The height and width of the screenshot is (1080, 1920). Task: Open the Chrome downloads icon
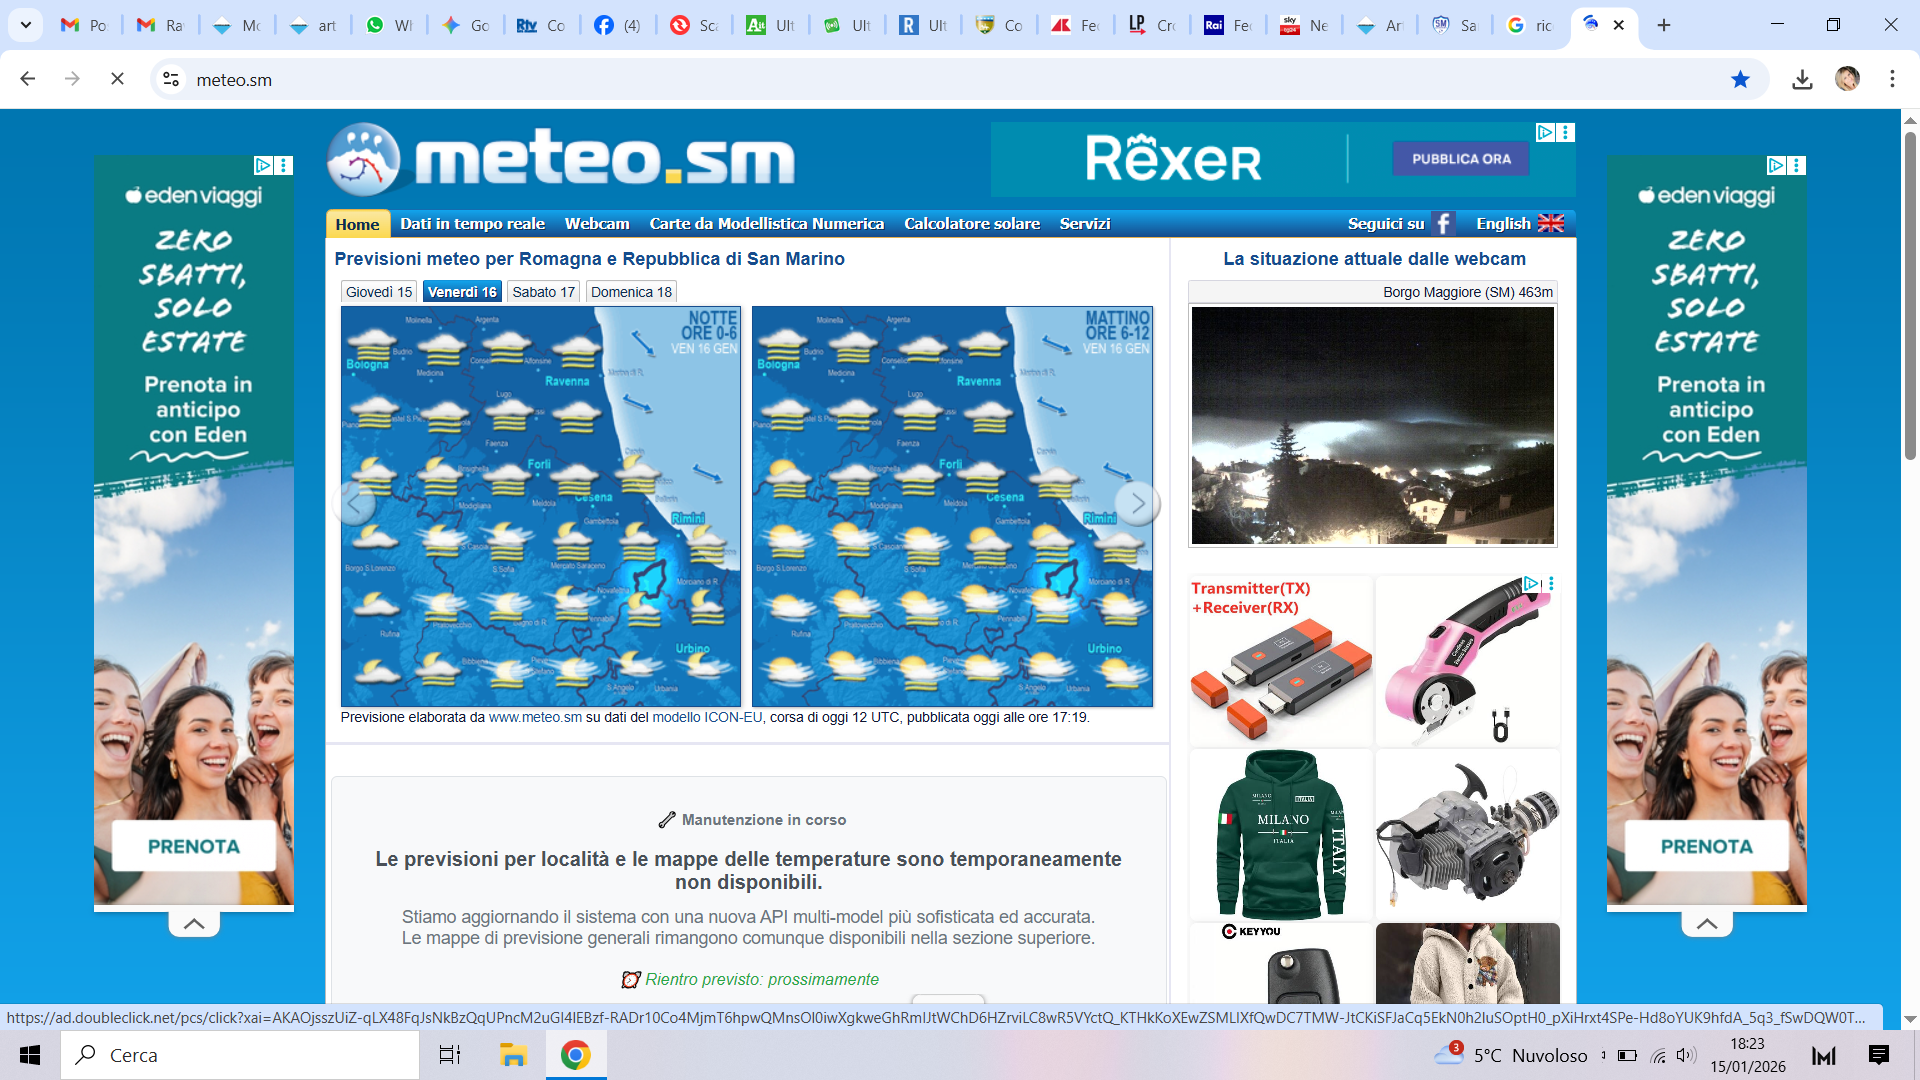coord(1802,80)
